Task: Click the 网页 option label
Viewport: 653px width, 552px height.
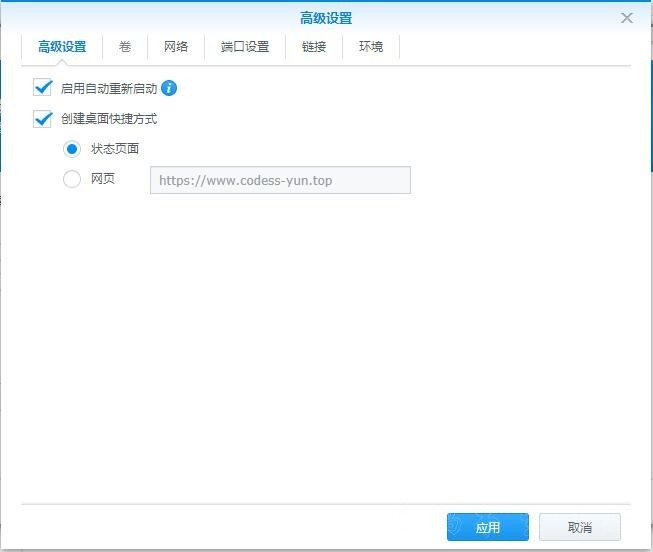Action: [103, 180]
